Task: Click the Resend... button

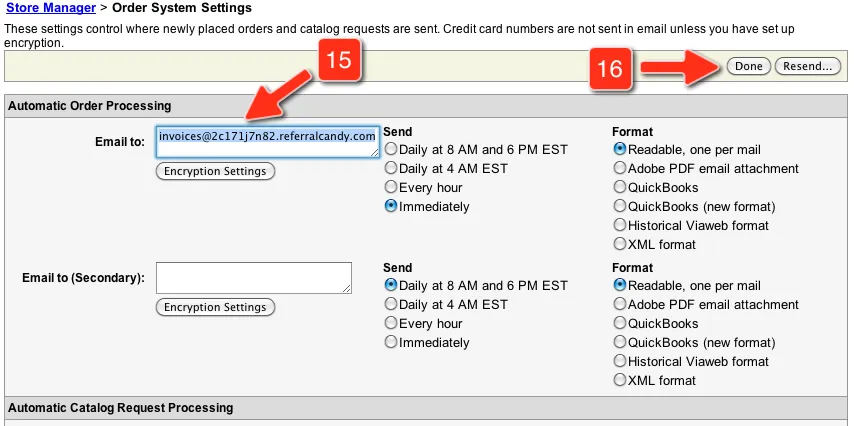Action: pos(807,66)
